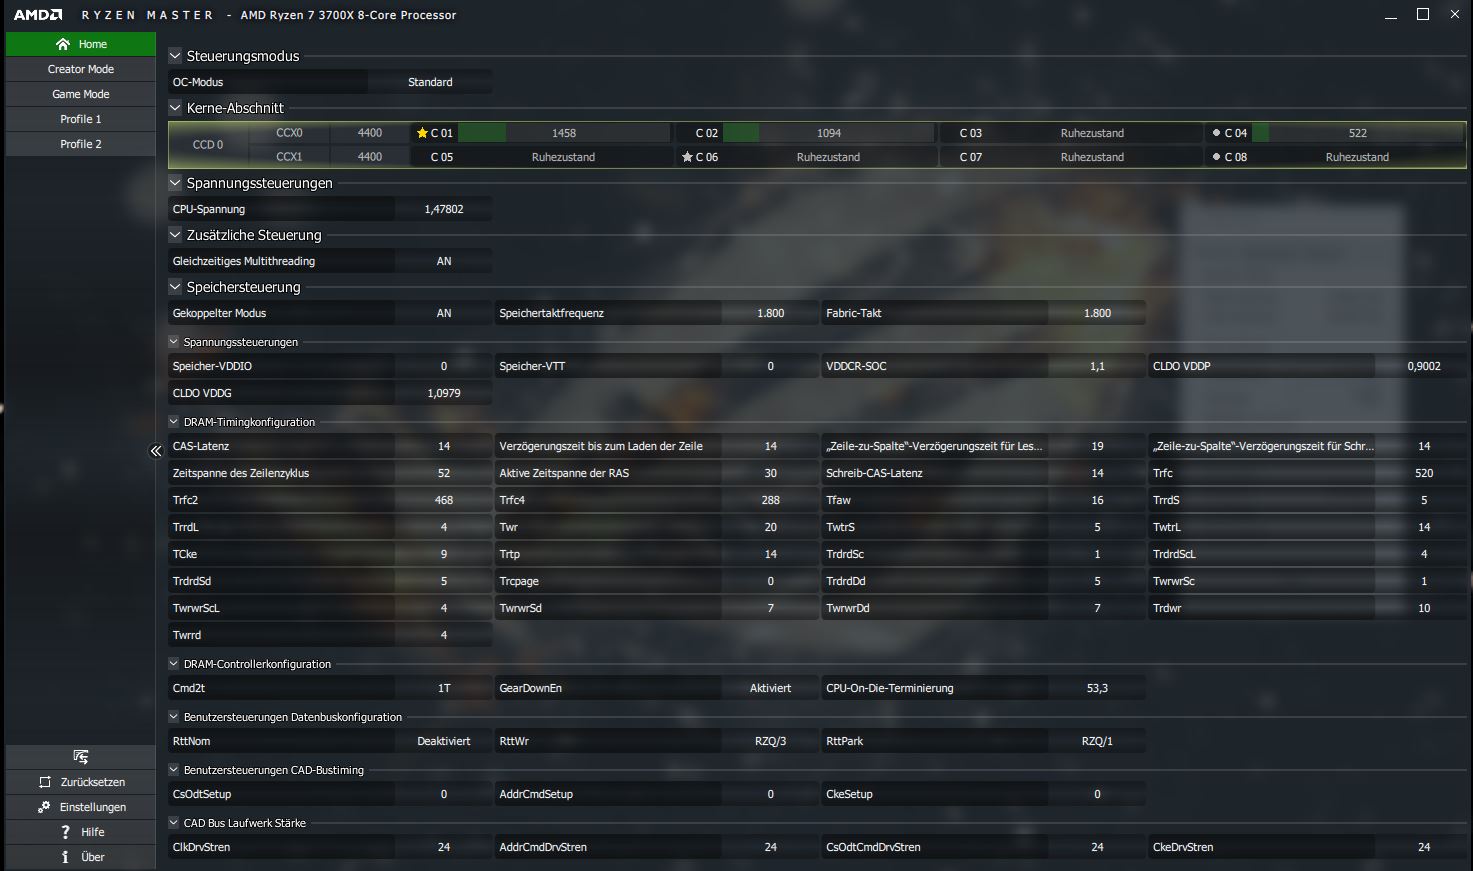The width and height of the screenshot is (1473, 871).
Task: Collapse the Zusätzliche Steuerung section
Action: [x=175, y=235]
